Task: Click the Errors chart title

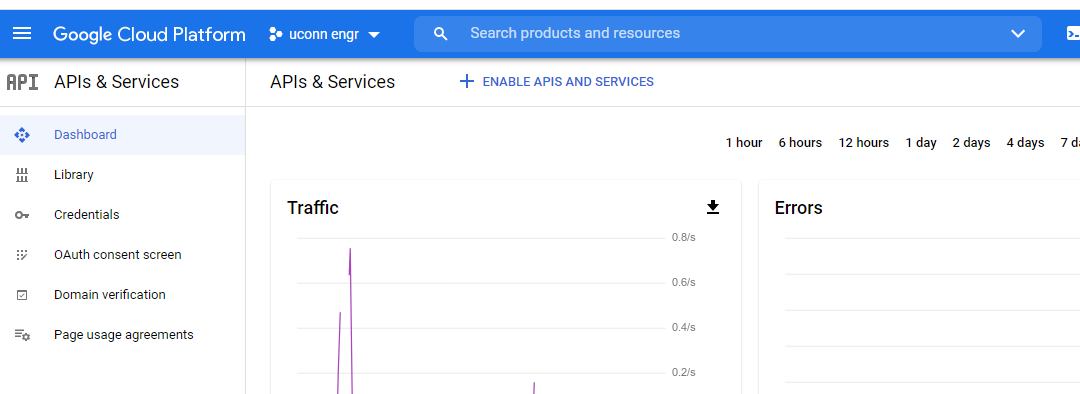Action: (x=798, y=208)
